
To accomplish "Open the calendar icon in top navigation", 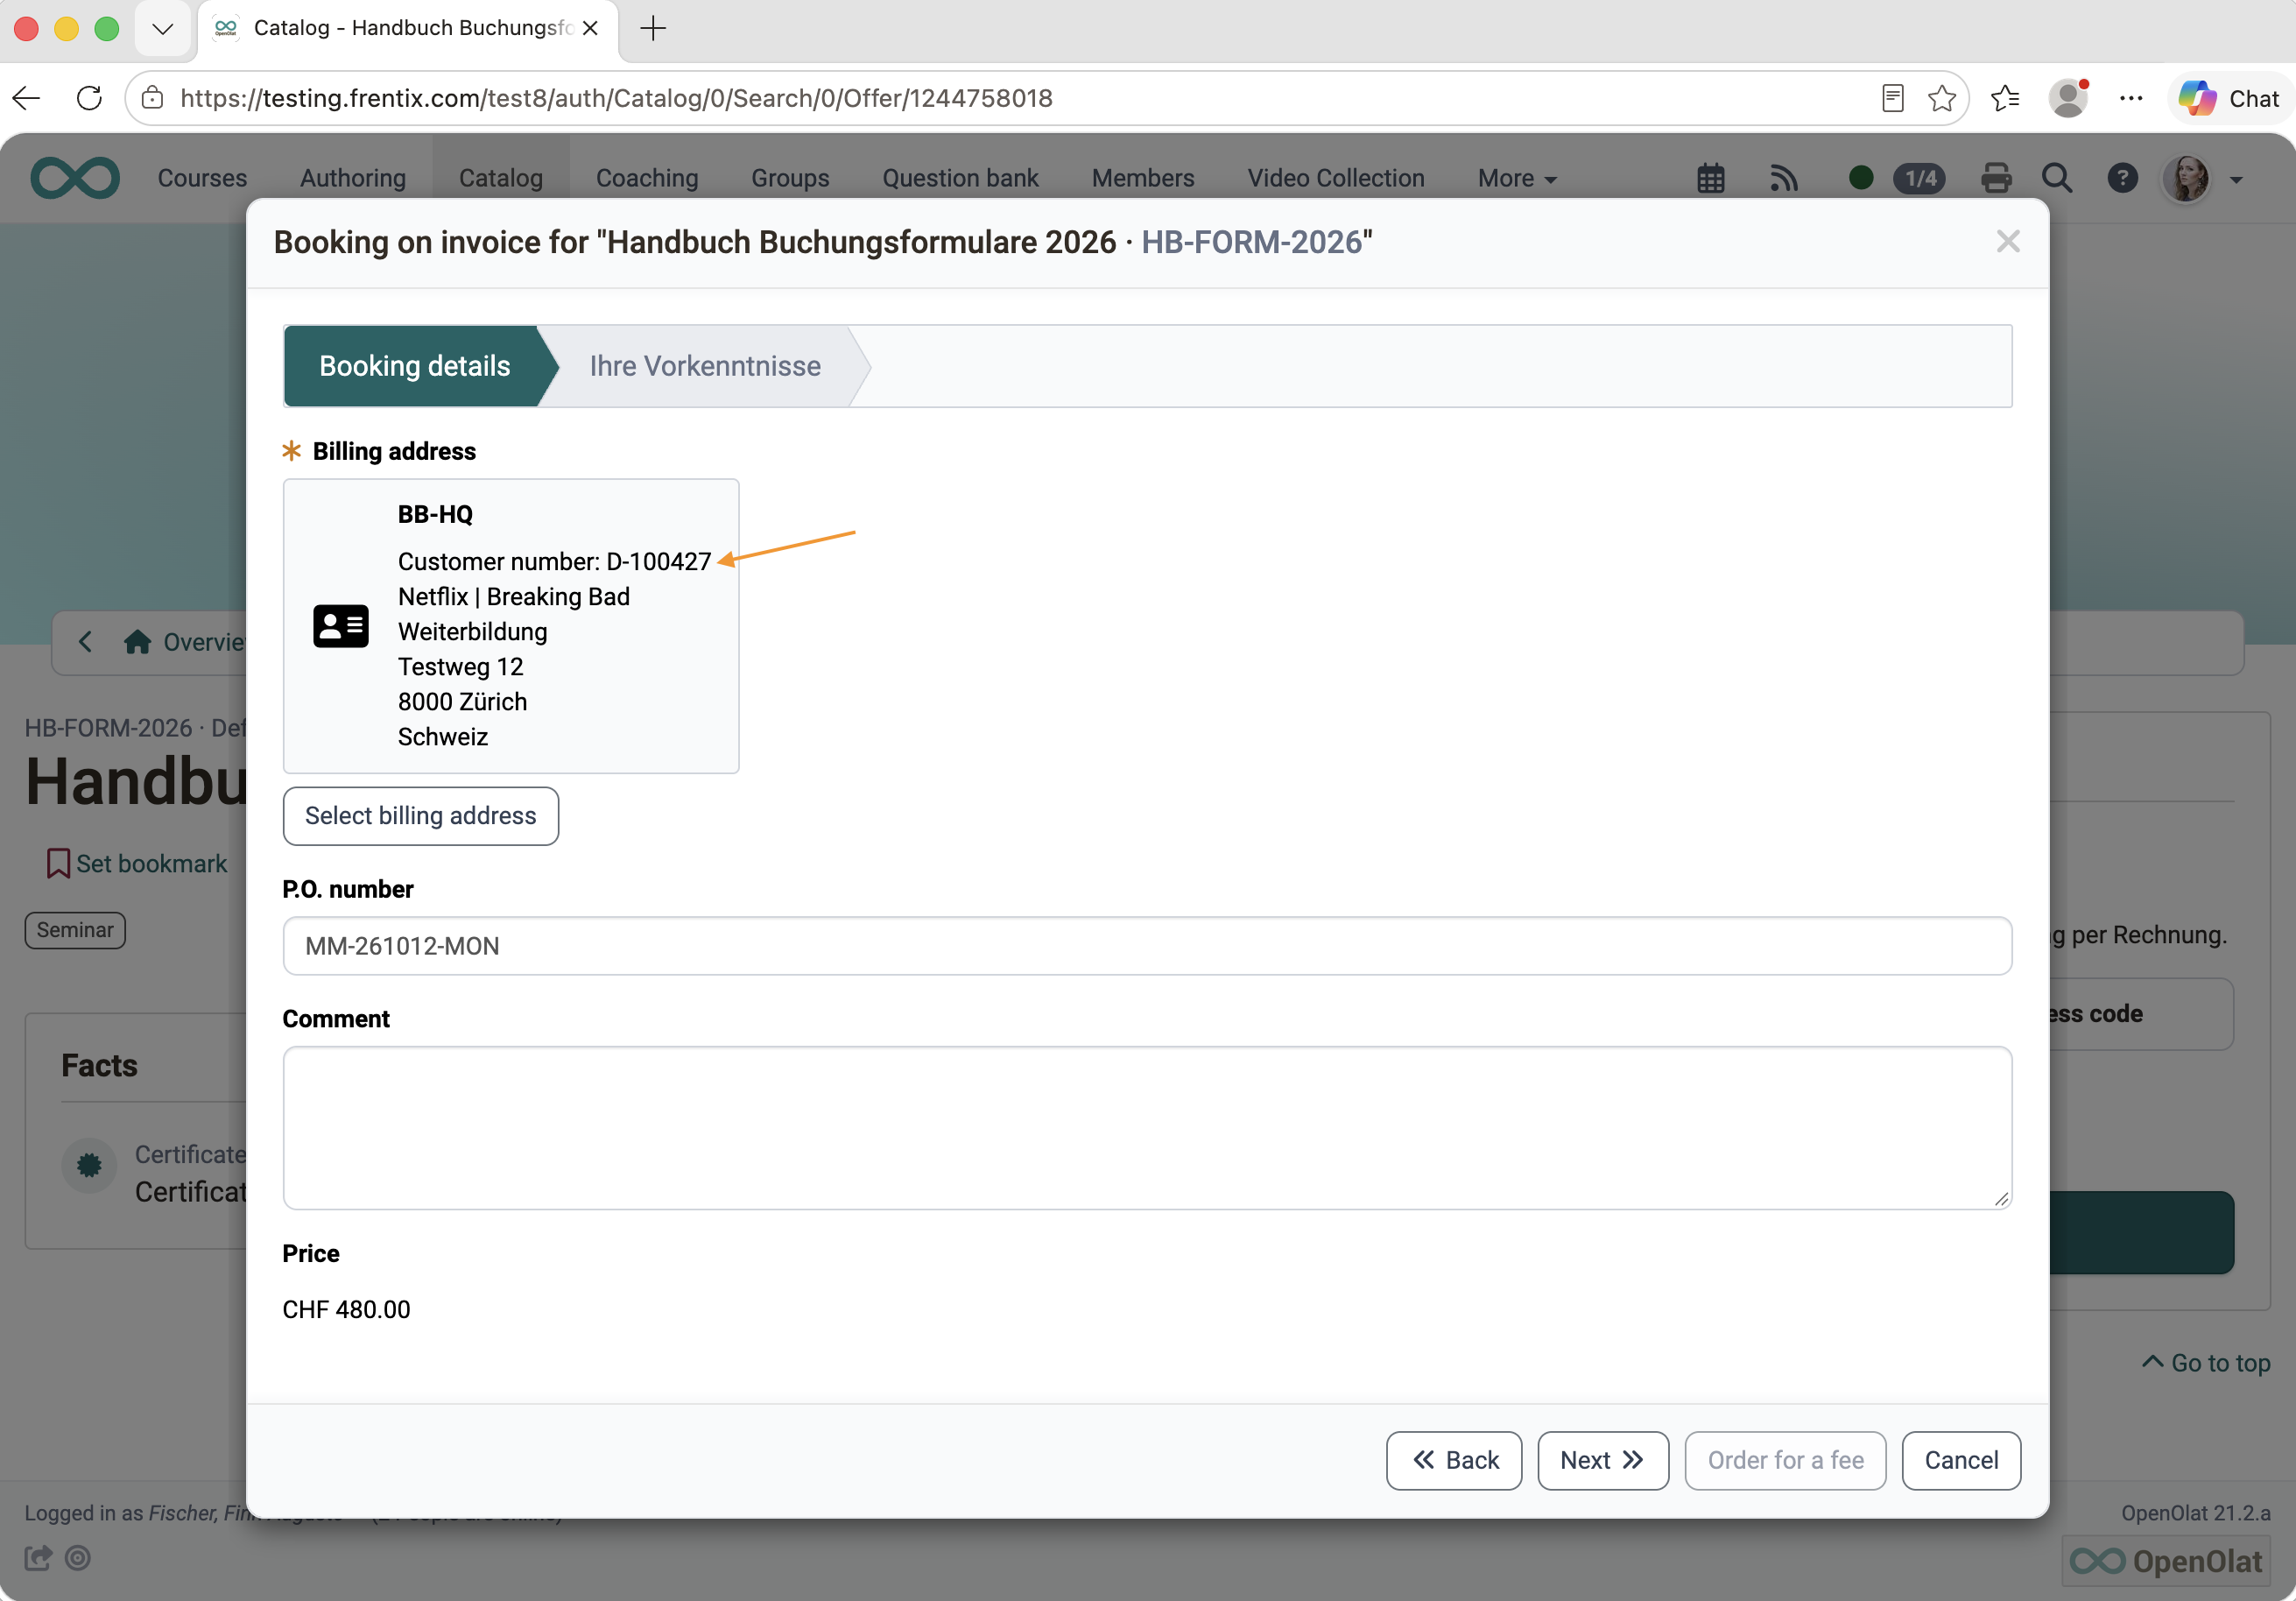I will [1710, 179].
